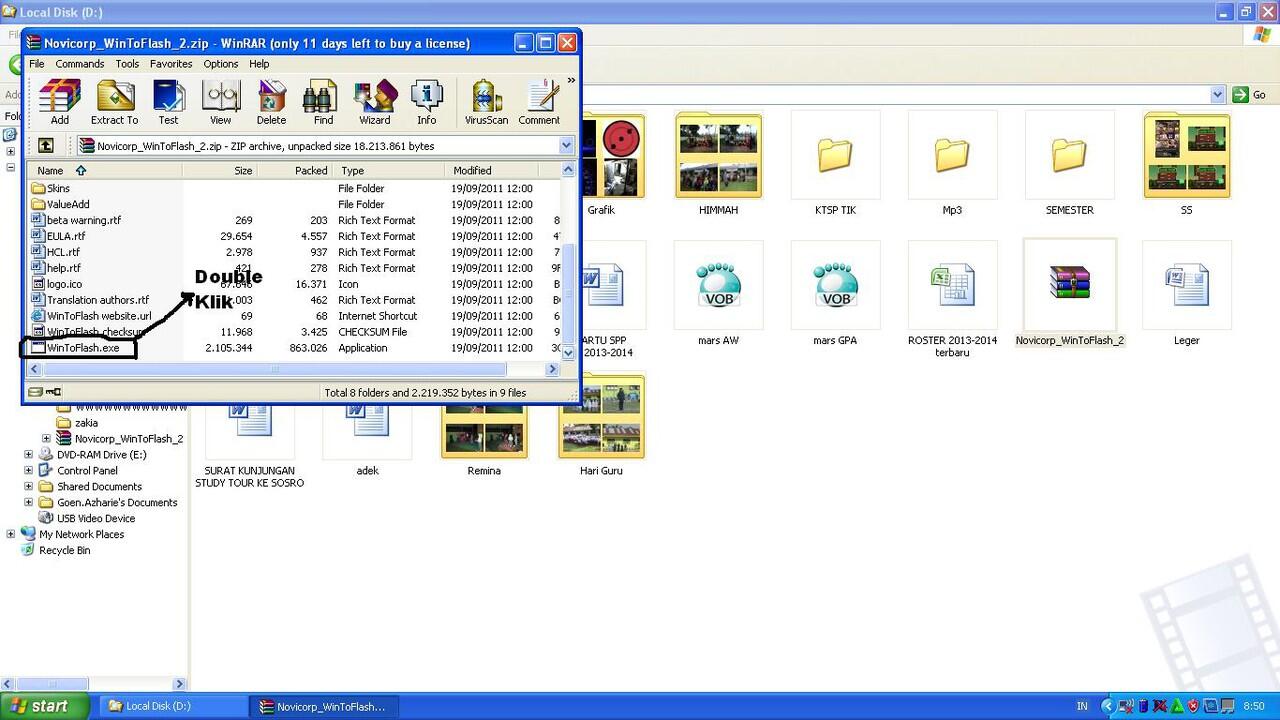
Task: Open the Options menu
Action: (221, 64)
